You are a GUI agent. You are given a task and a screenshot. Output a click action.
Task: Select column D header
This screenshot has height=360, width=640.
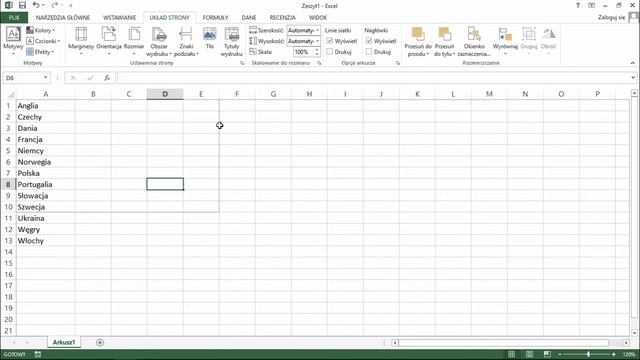(165, 94)
